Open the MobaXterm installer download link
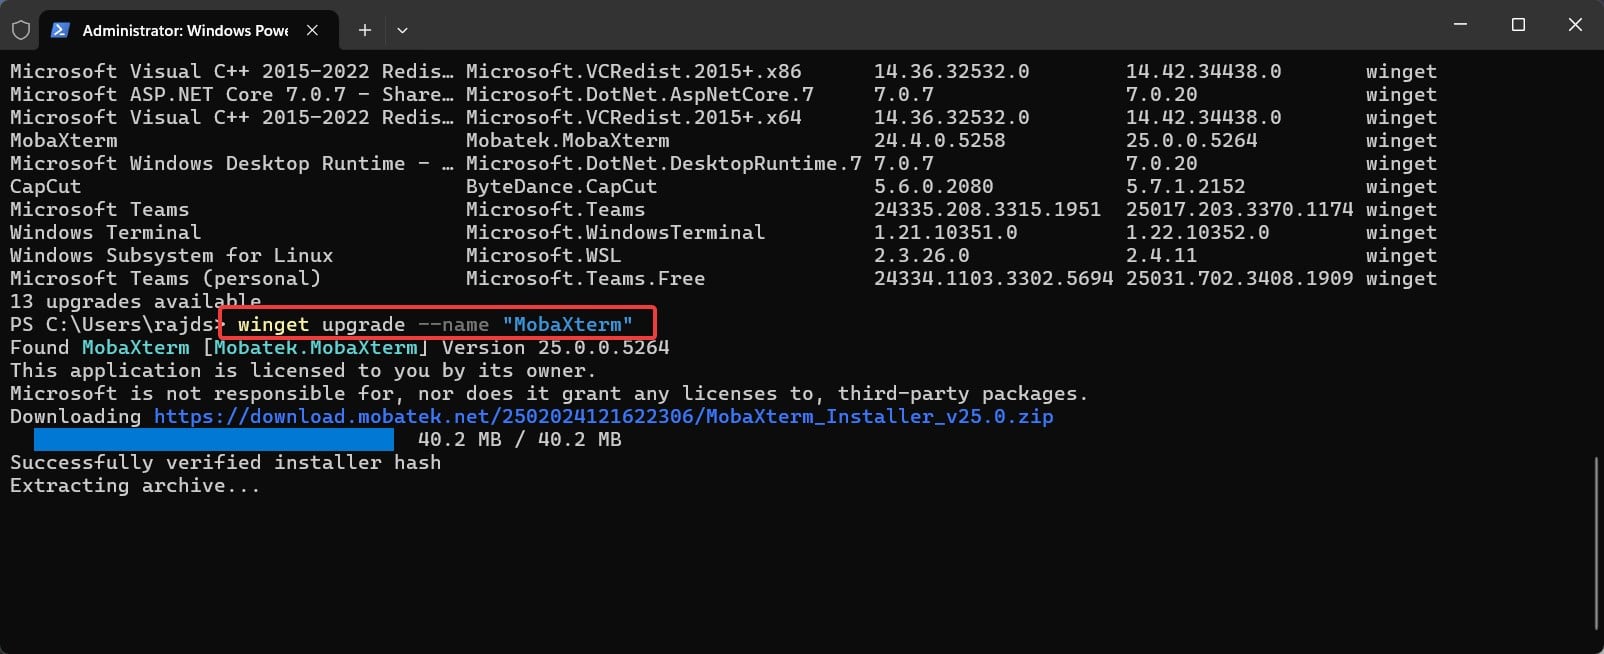1604x654 pixels. (x=601, y=416)
